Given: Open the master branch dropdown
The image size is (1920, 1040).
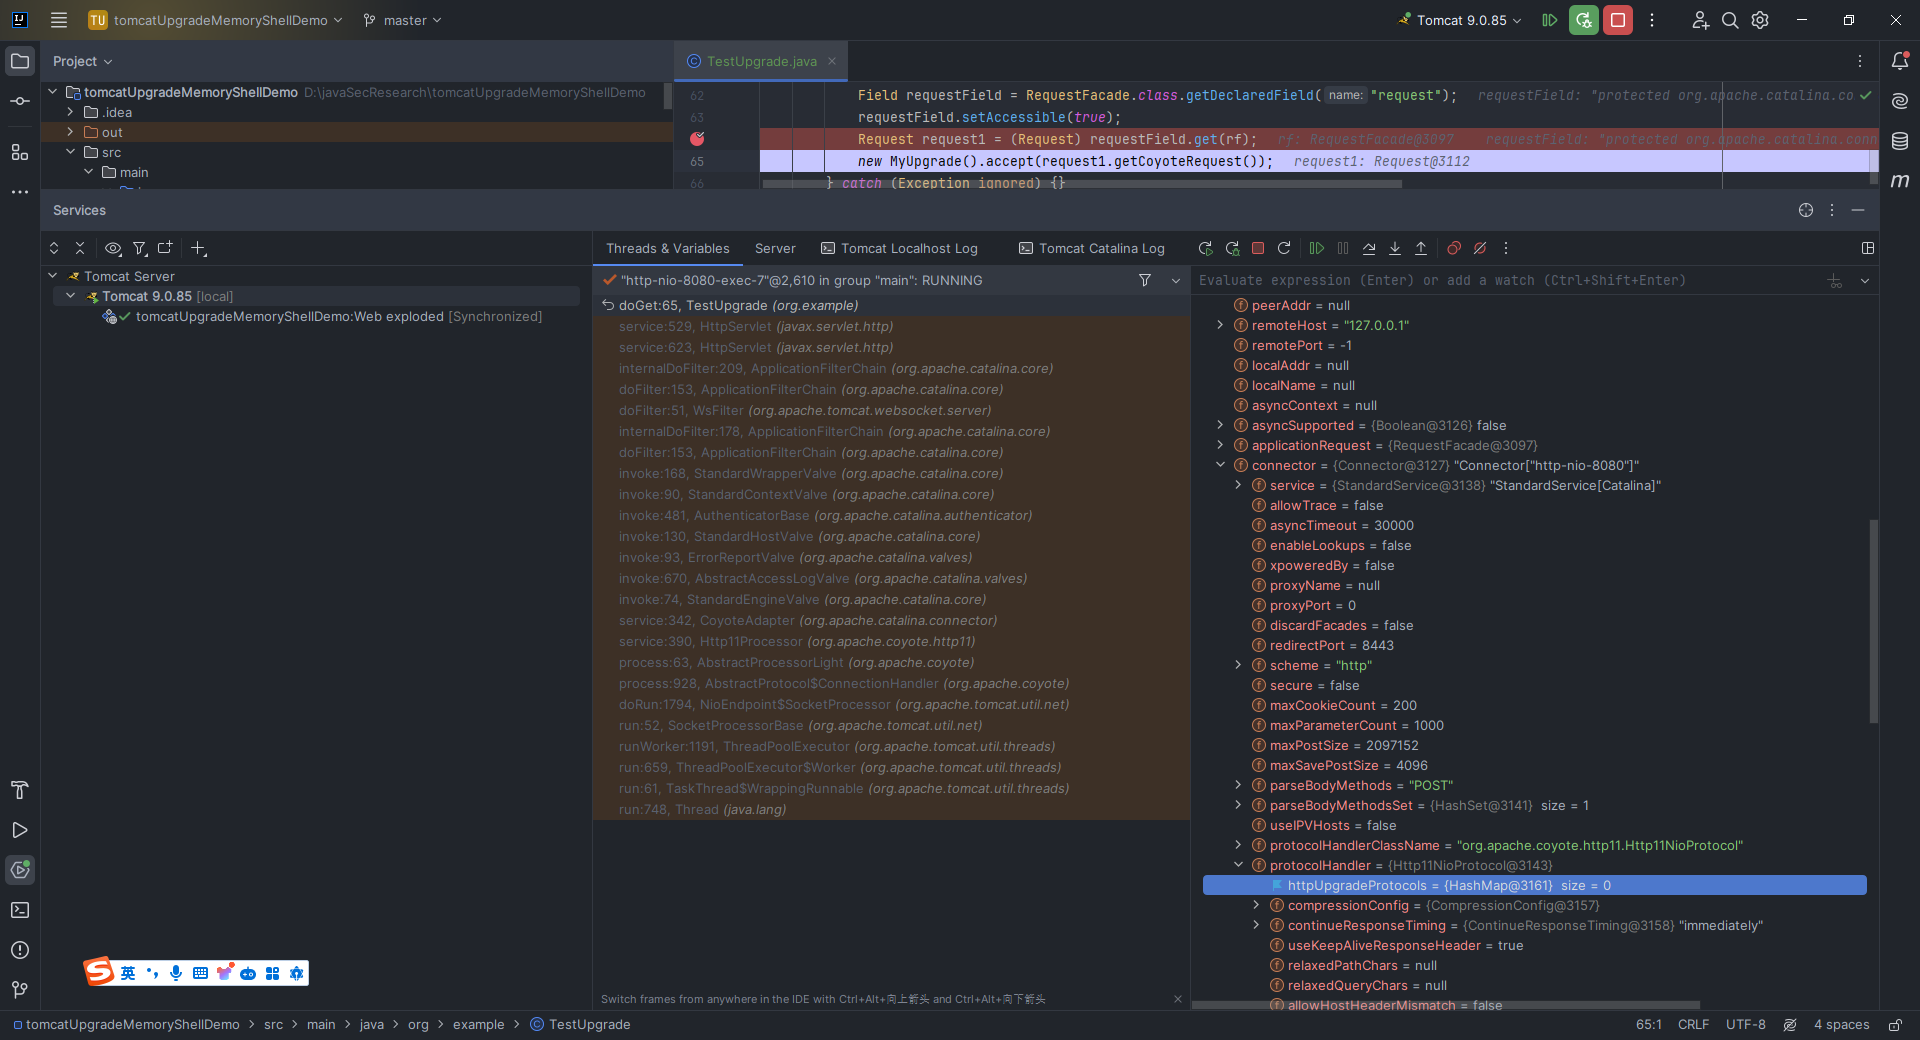Looking at the screenshot, I should [x=402, y=20].
